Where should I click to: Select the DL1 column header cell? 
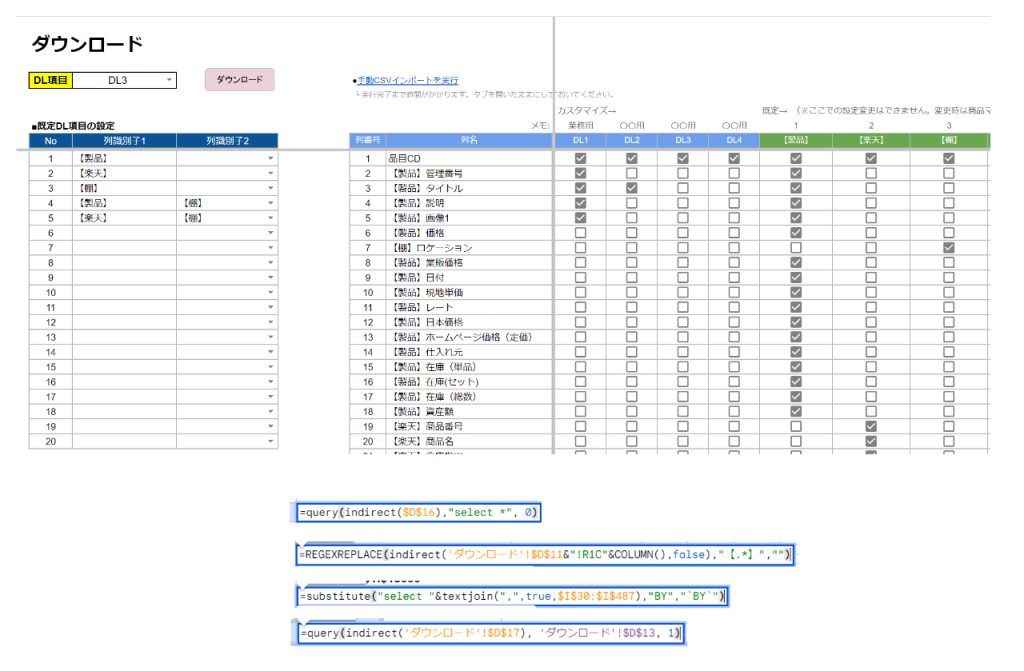(580, 141)
